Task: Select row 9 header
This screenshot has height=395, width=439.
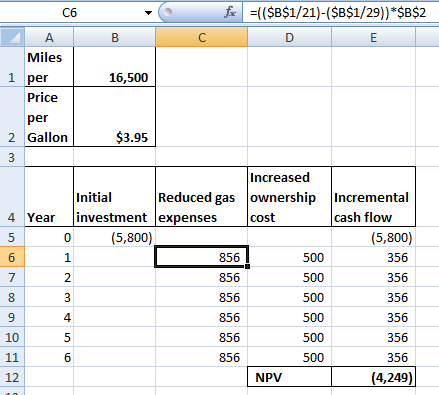Action: [12, 317]
